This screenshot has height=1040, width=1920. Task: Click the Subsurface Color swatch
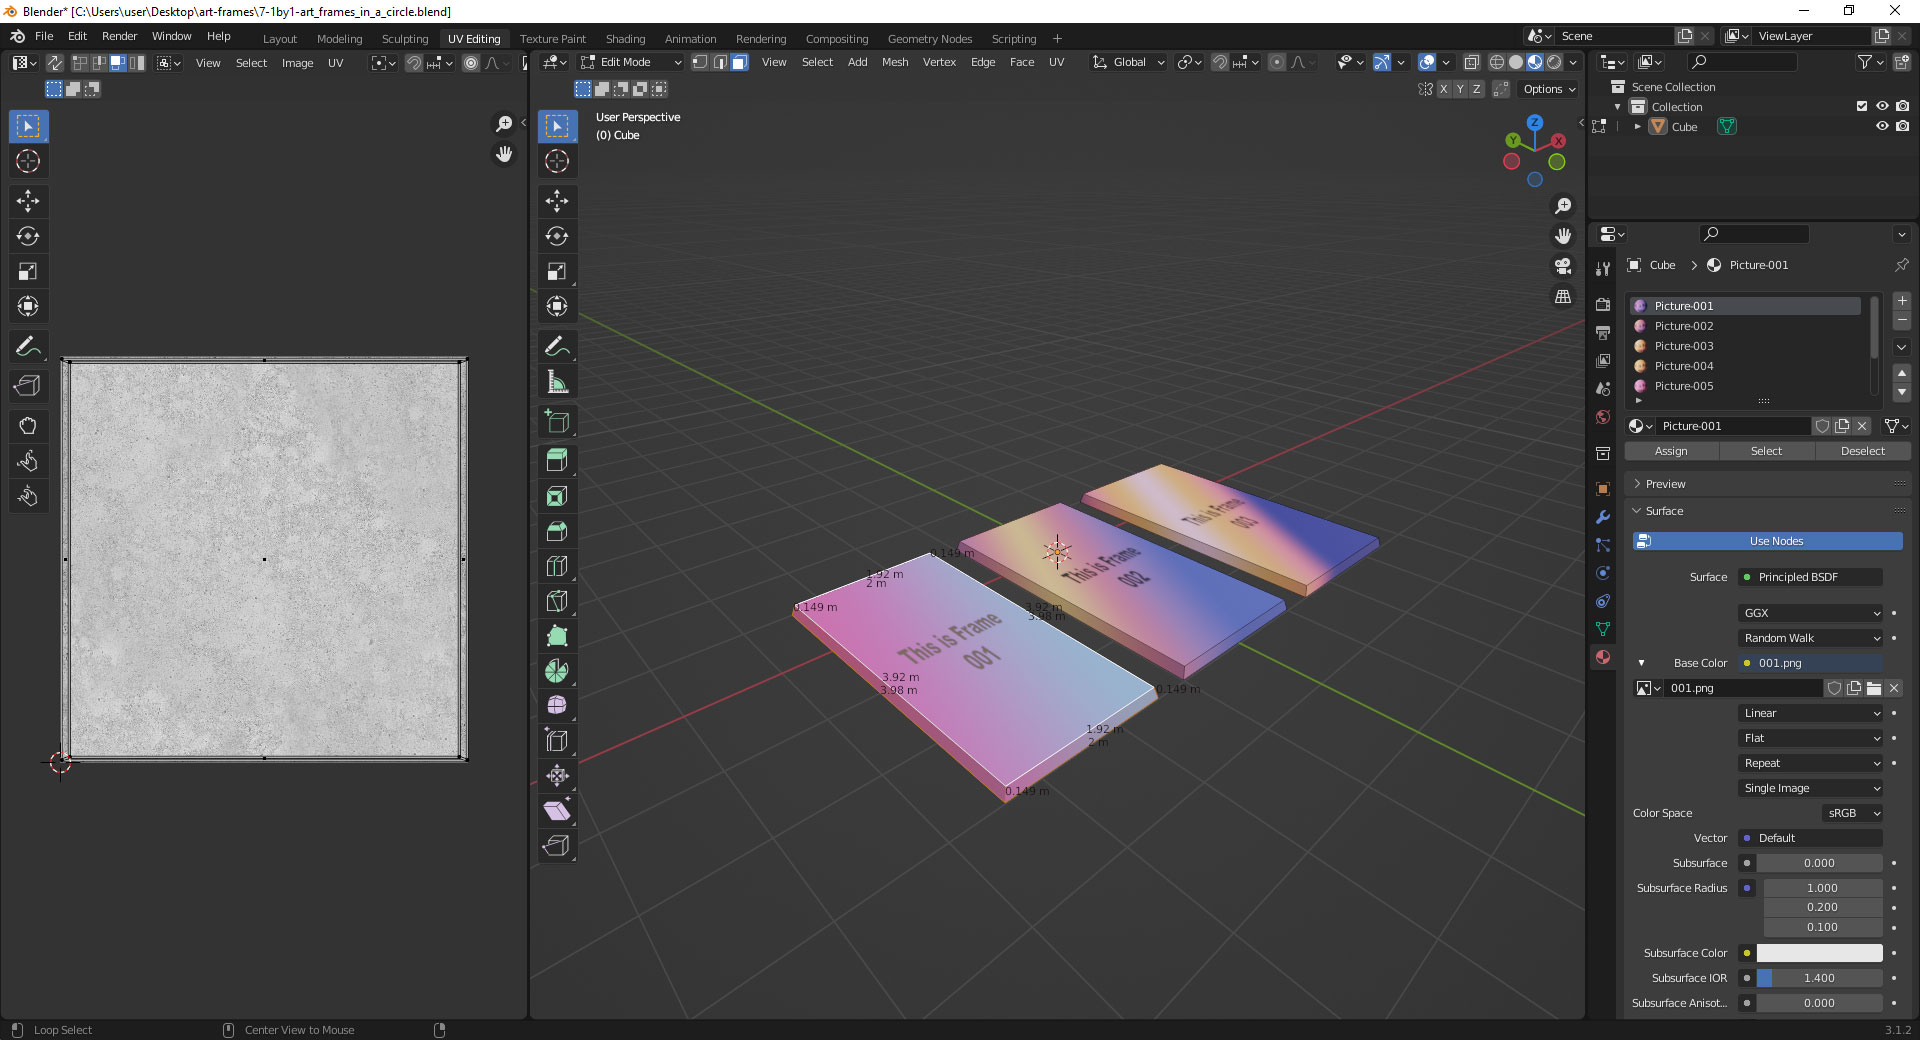tap(1819, 953)
